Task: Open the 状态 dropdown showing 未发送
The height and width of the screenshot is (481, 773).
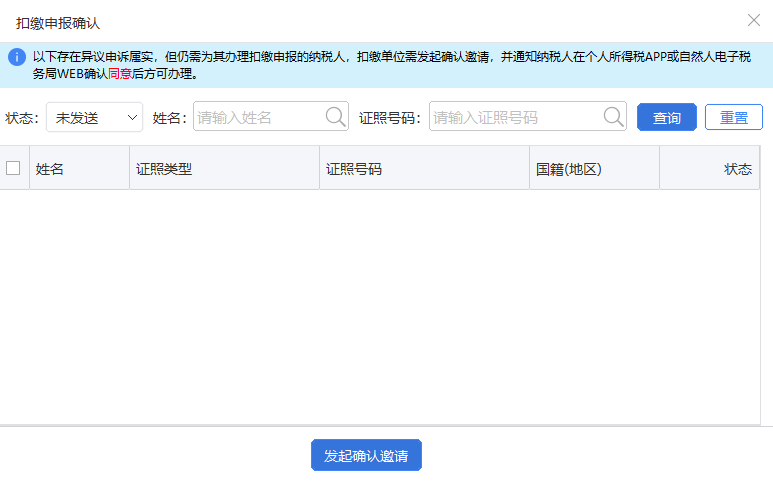Action: (95, 117)
